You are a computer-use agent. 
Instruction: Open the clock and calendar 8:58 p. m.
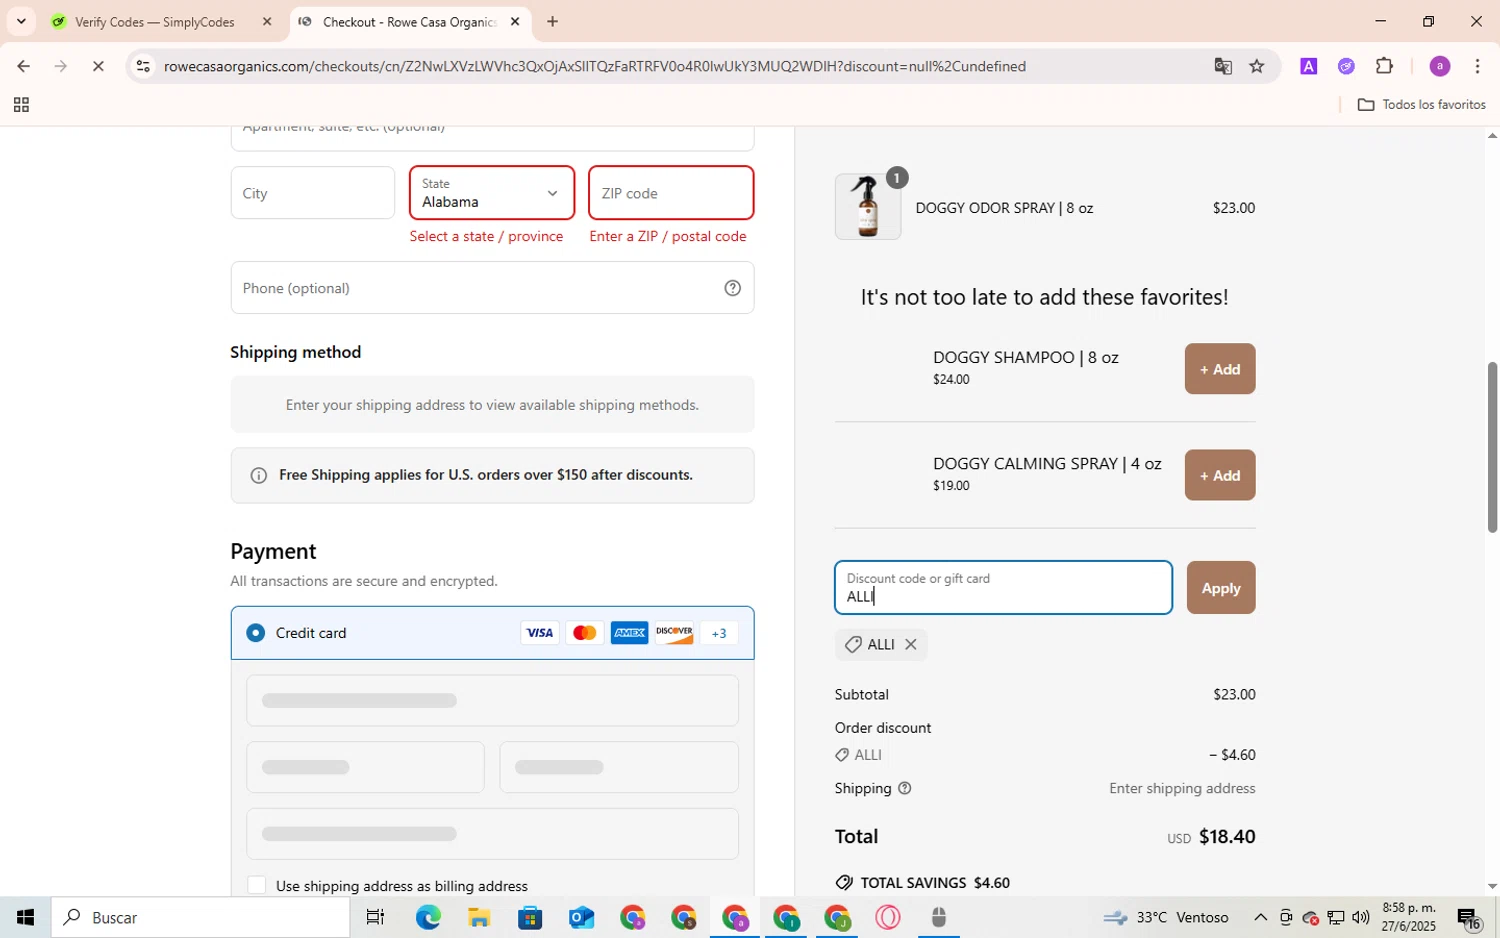pyautogui.click(x=1408, y=917)
